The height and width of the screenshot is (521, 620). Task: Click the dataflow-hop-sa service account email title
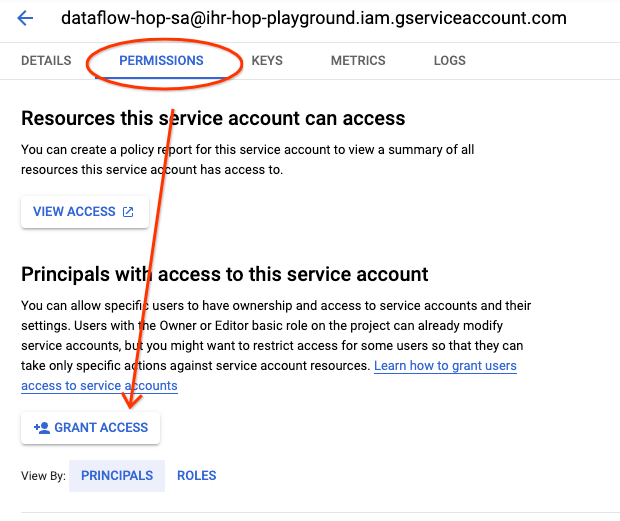click(313, 19)
